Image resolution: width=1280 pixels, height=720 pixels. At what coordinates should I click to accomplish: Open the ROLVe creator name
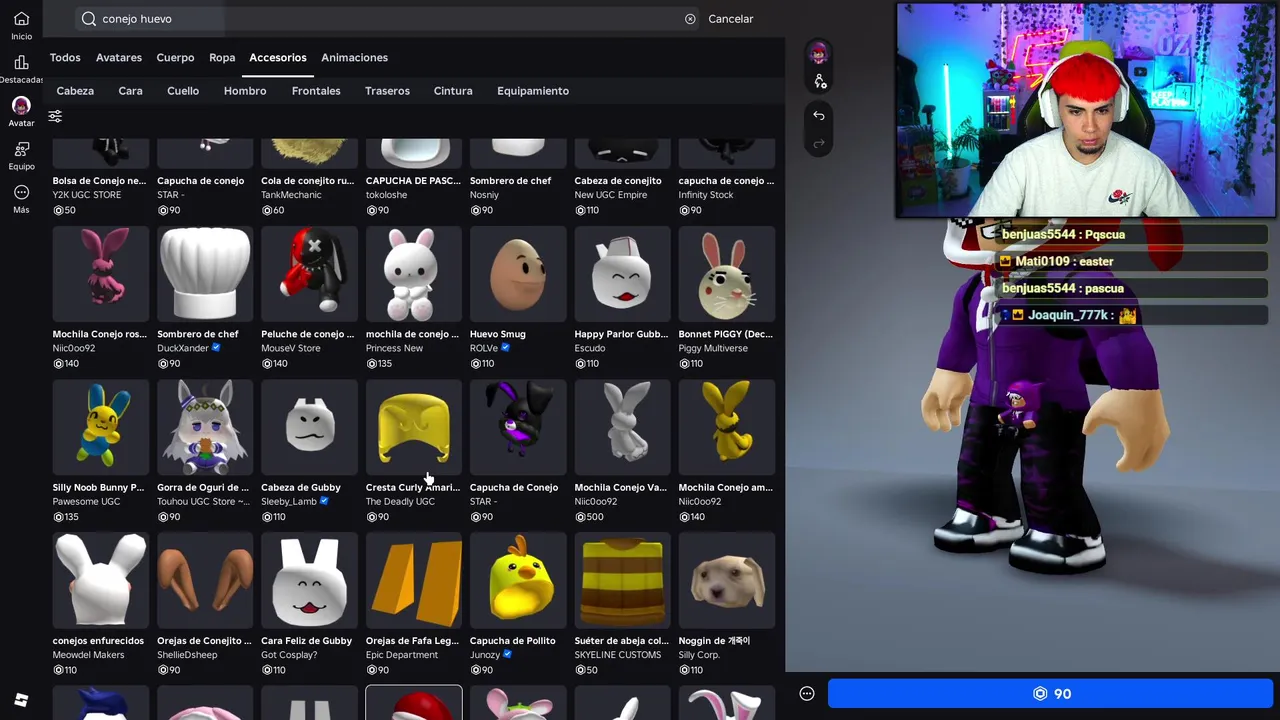point(484,348)
